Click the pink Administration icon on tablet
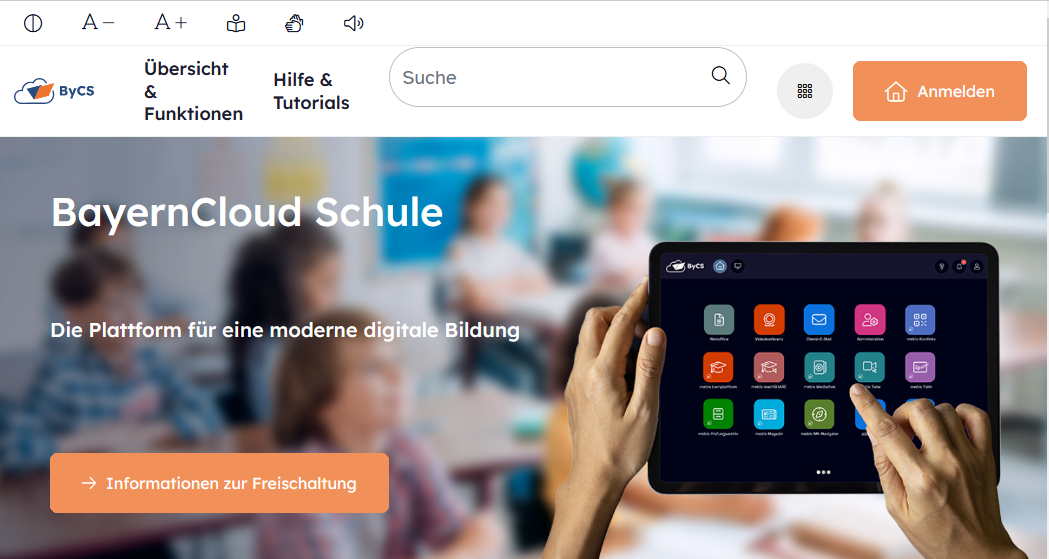Screen dimensions: 1049x559 pyautogui.click(x=870, y=320)
